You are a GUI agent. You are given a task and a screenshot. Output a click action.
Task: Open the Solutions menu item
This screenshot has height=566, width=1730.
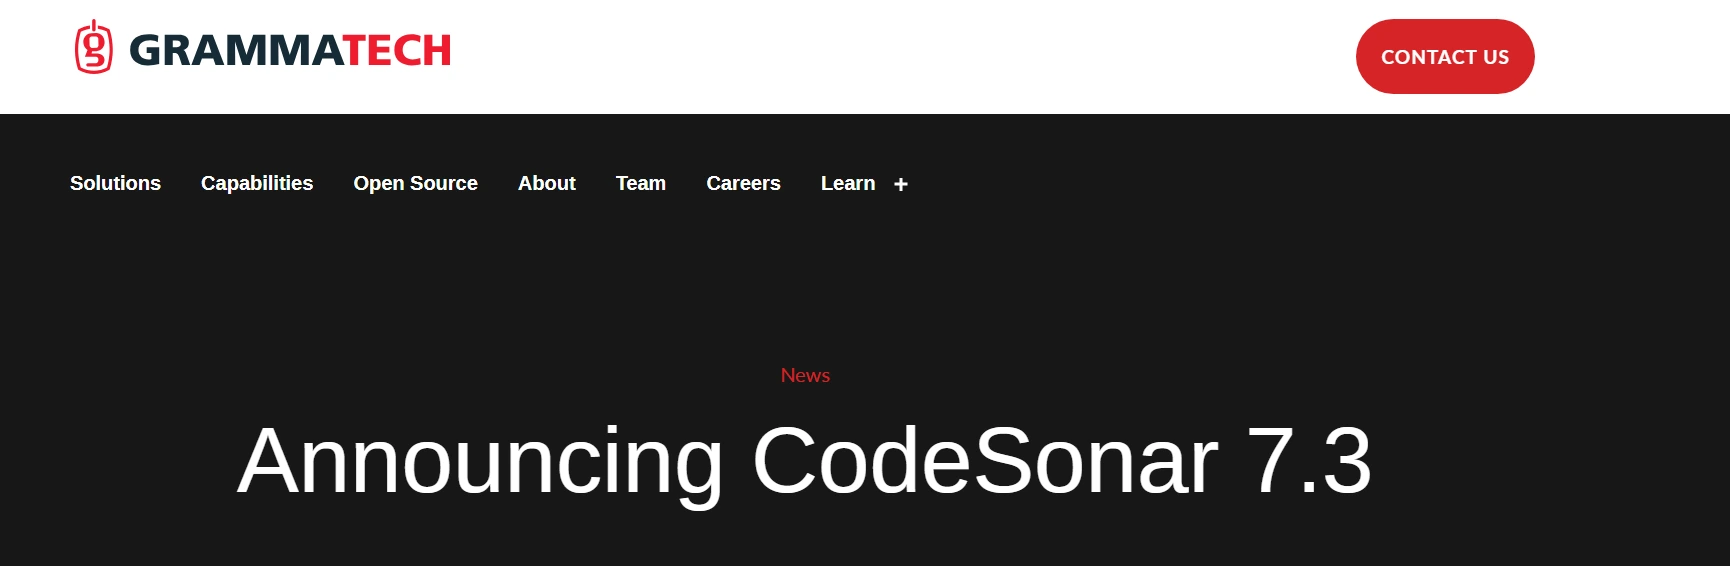click(x=115, y=183)
